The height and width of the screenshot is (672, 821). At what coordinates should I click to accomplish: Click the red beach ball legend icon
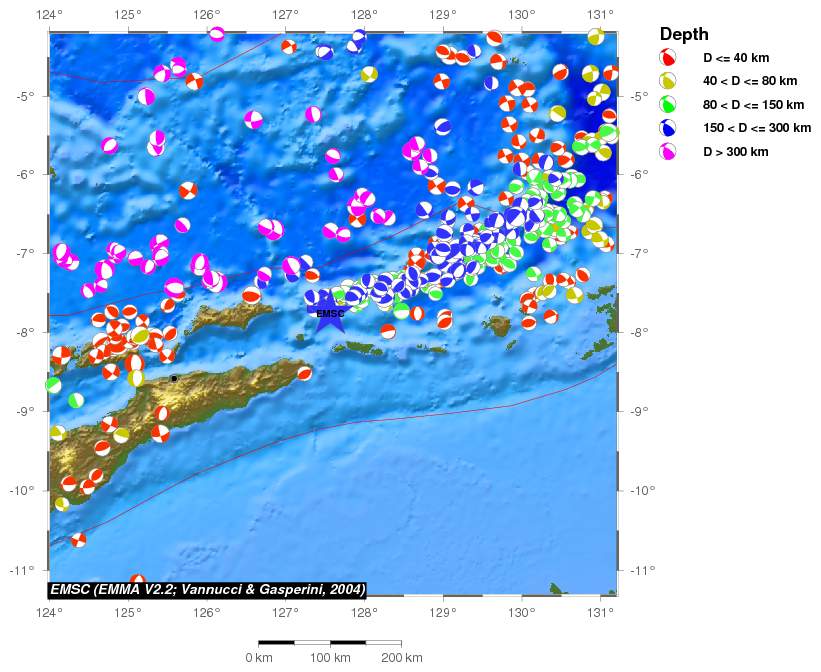(669, 58)
